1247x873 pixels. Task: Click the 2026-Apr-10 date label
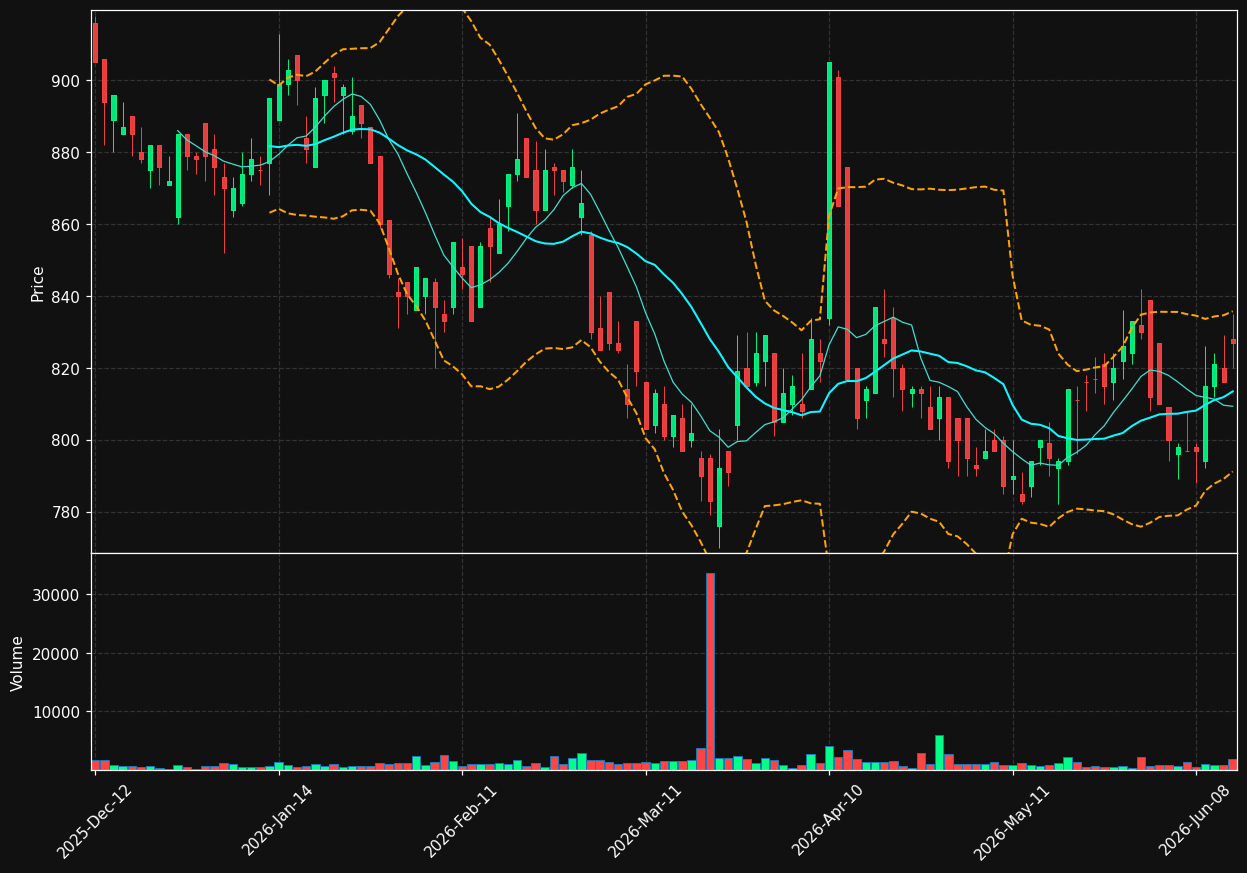tap(829, 820)
